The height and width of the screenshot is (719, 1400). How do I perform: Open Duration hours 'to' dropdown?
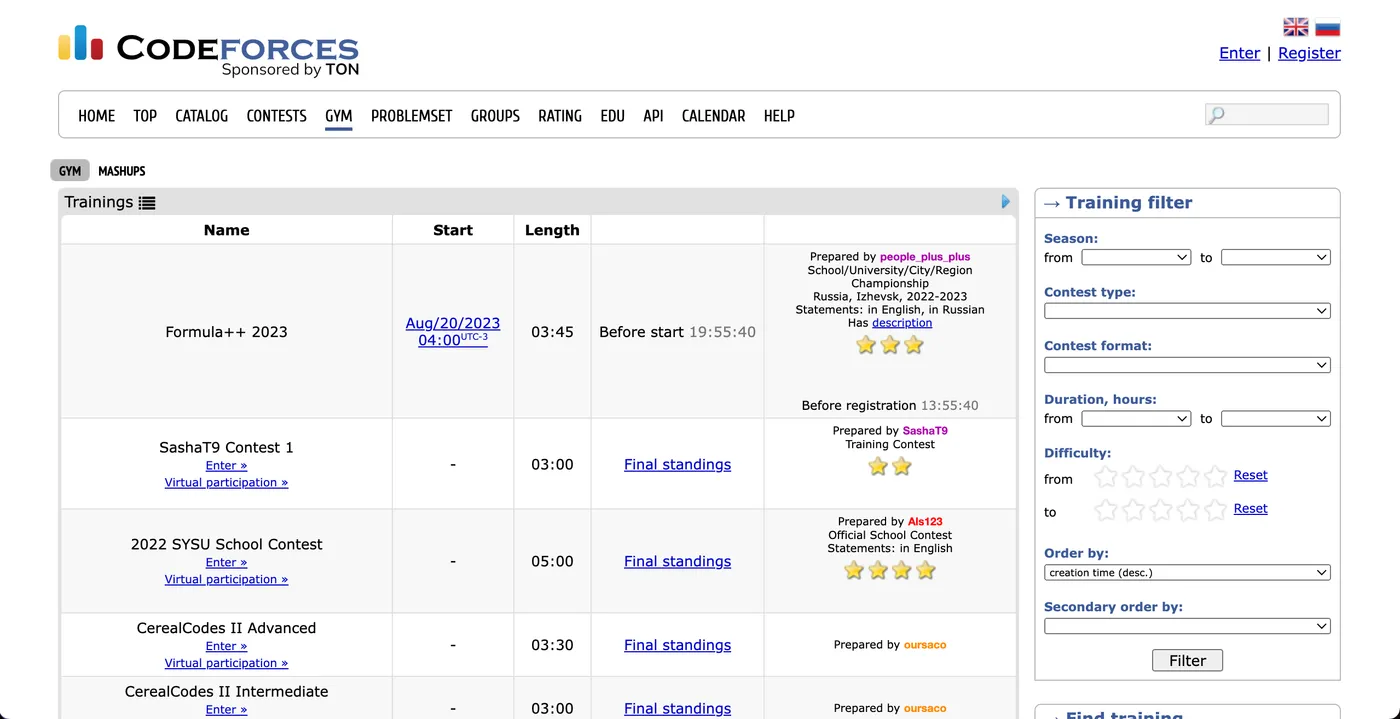click(1276, 419)
